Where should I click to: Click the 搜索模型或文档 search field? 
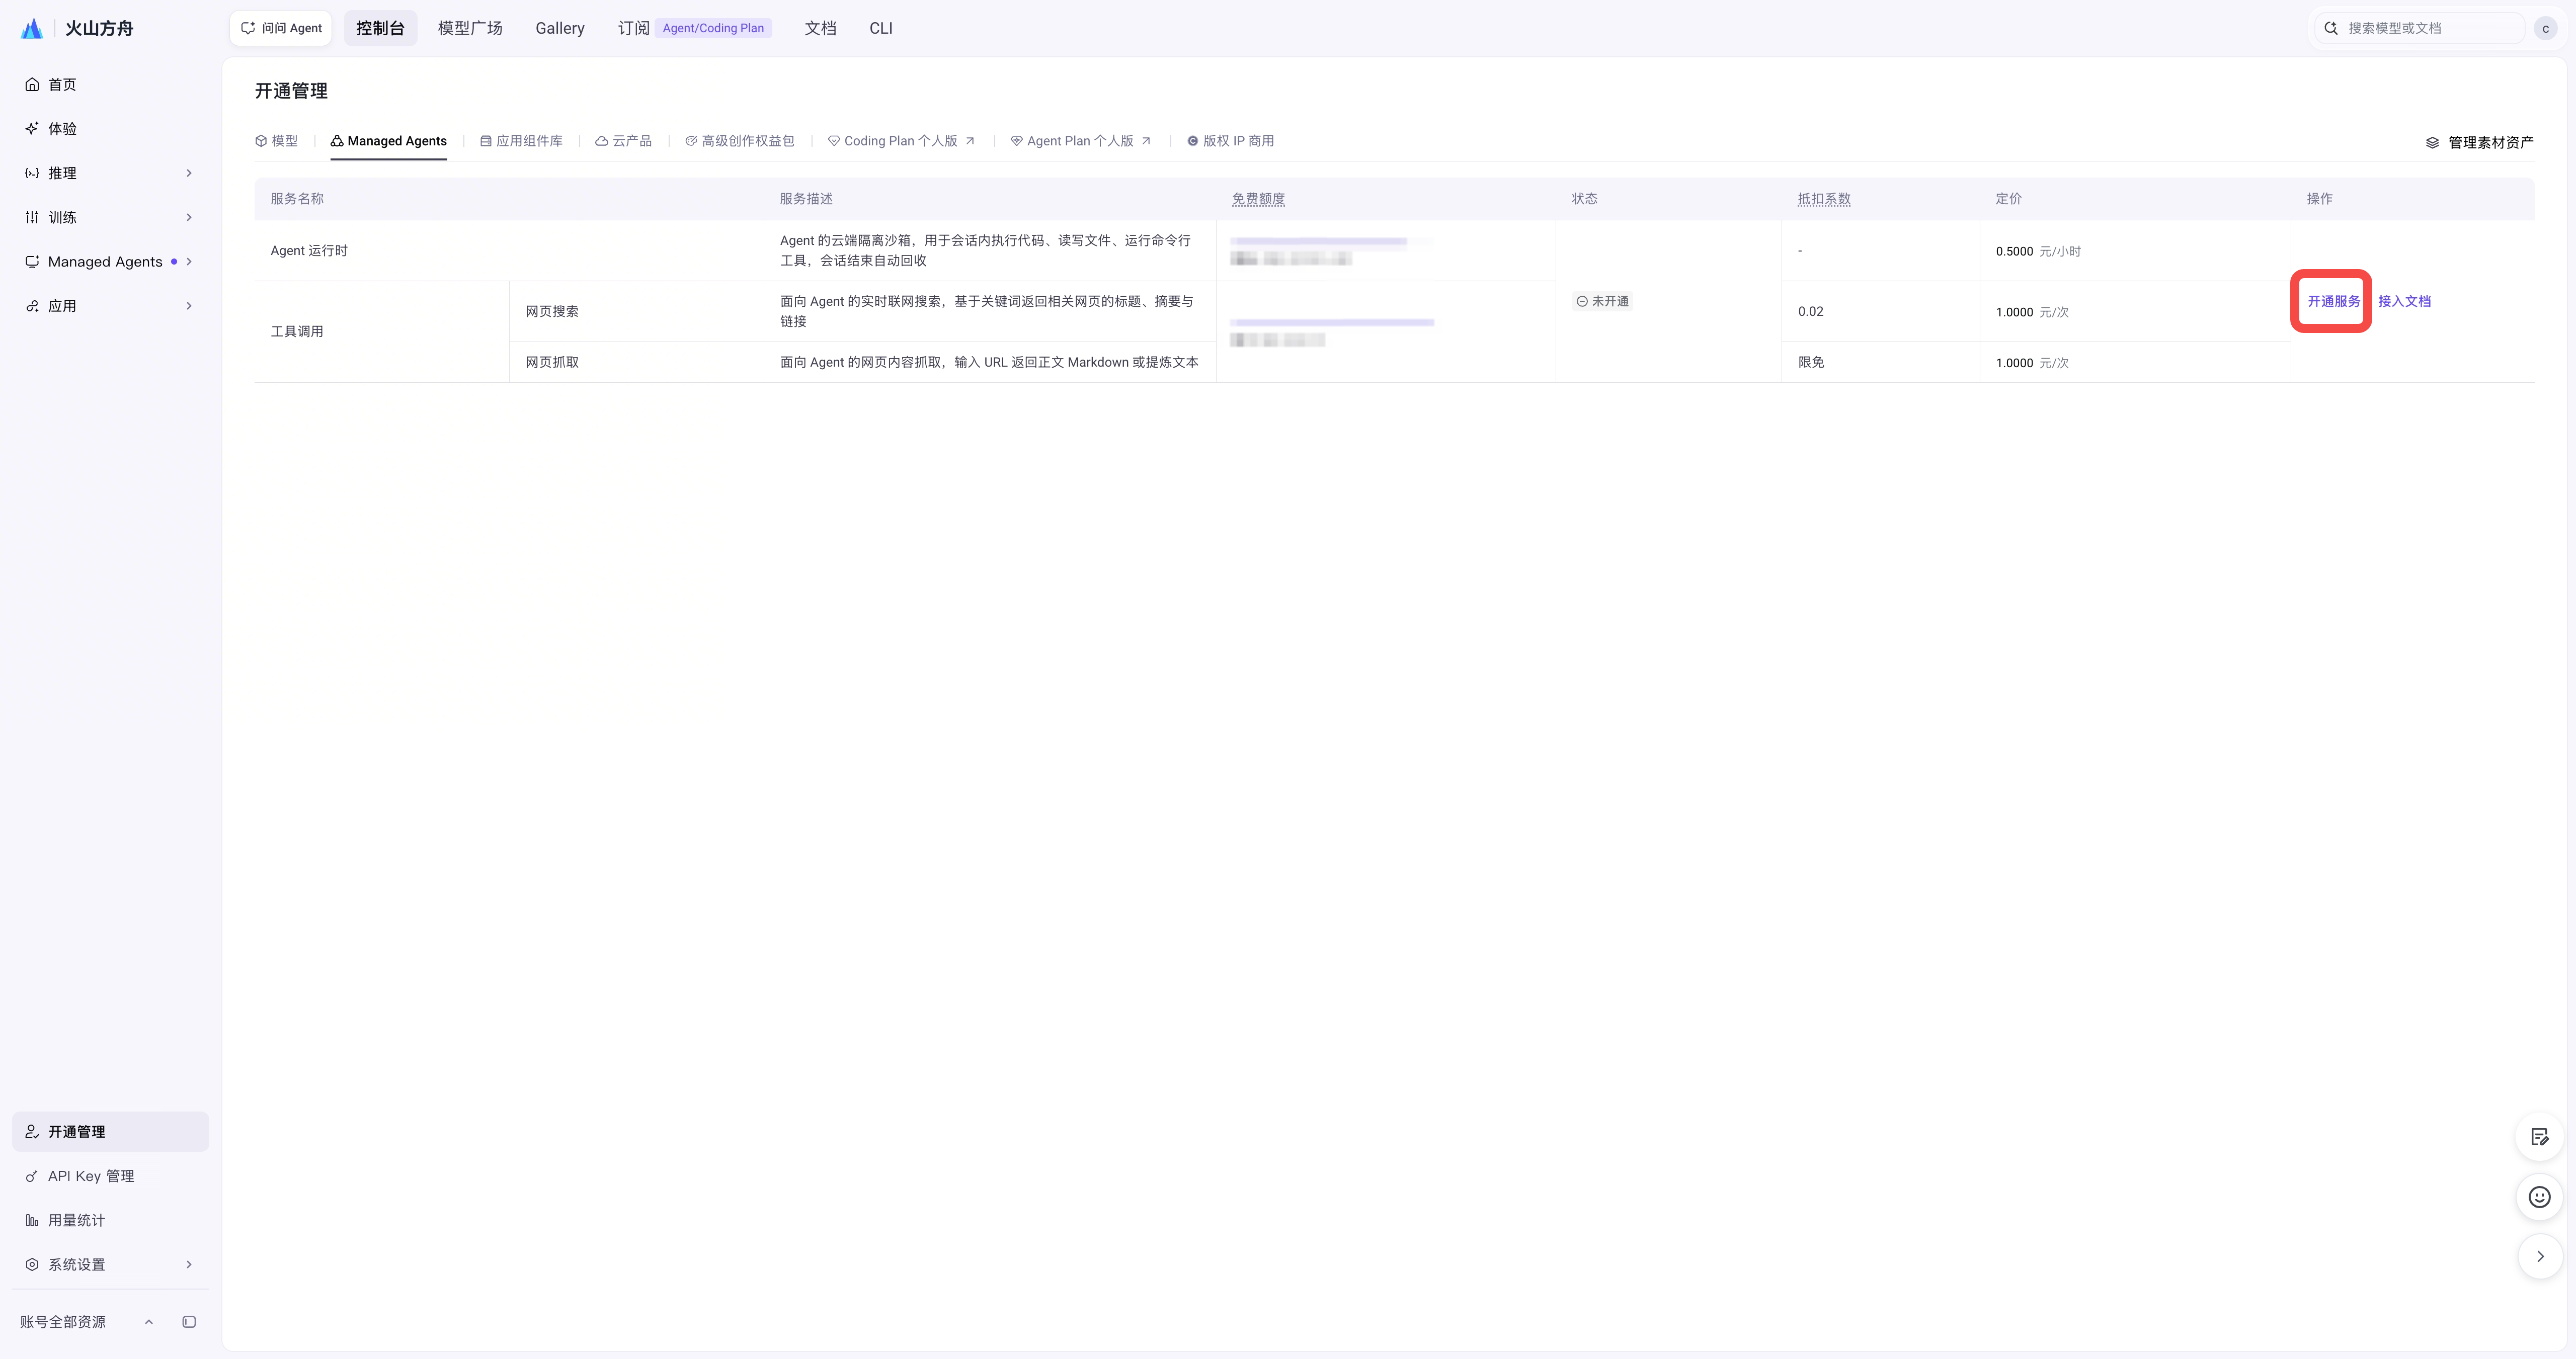coord(2420,28)
